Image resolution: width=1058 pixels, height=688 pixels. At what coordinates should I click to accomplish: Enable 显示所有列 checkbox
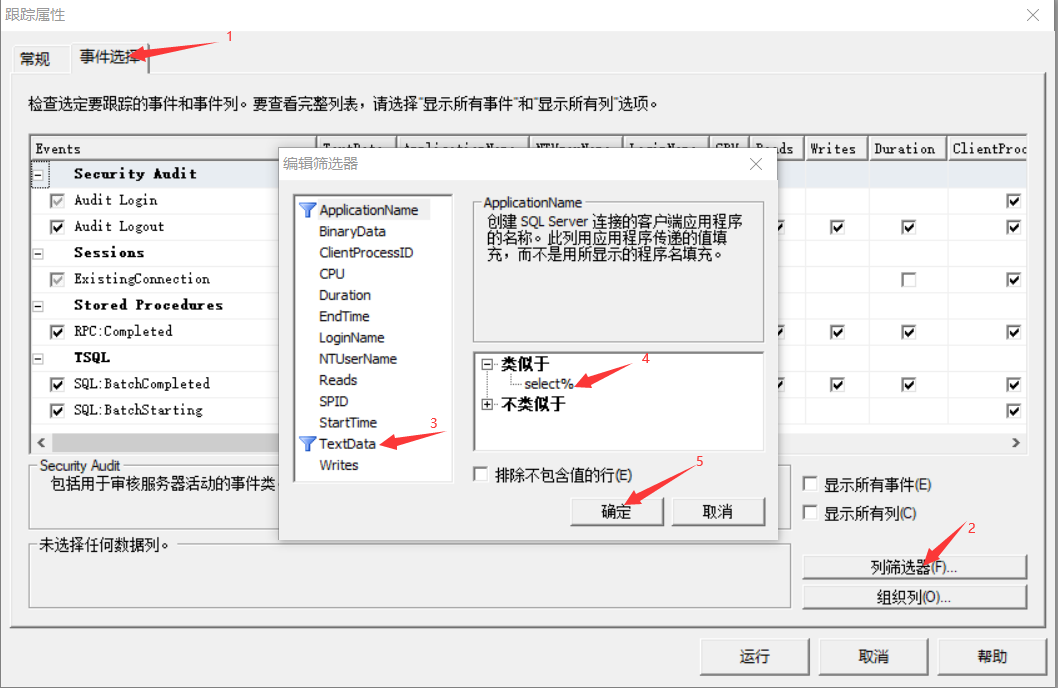coord(810,513)
